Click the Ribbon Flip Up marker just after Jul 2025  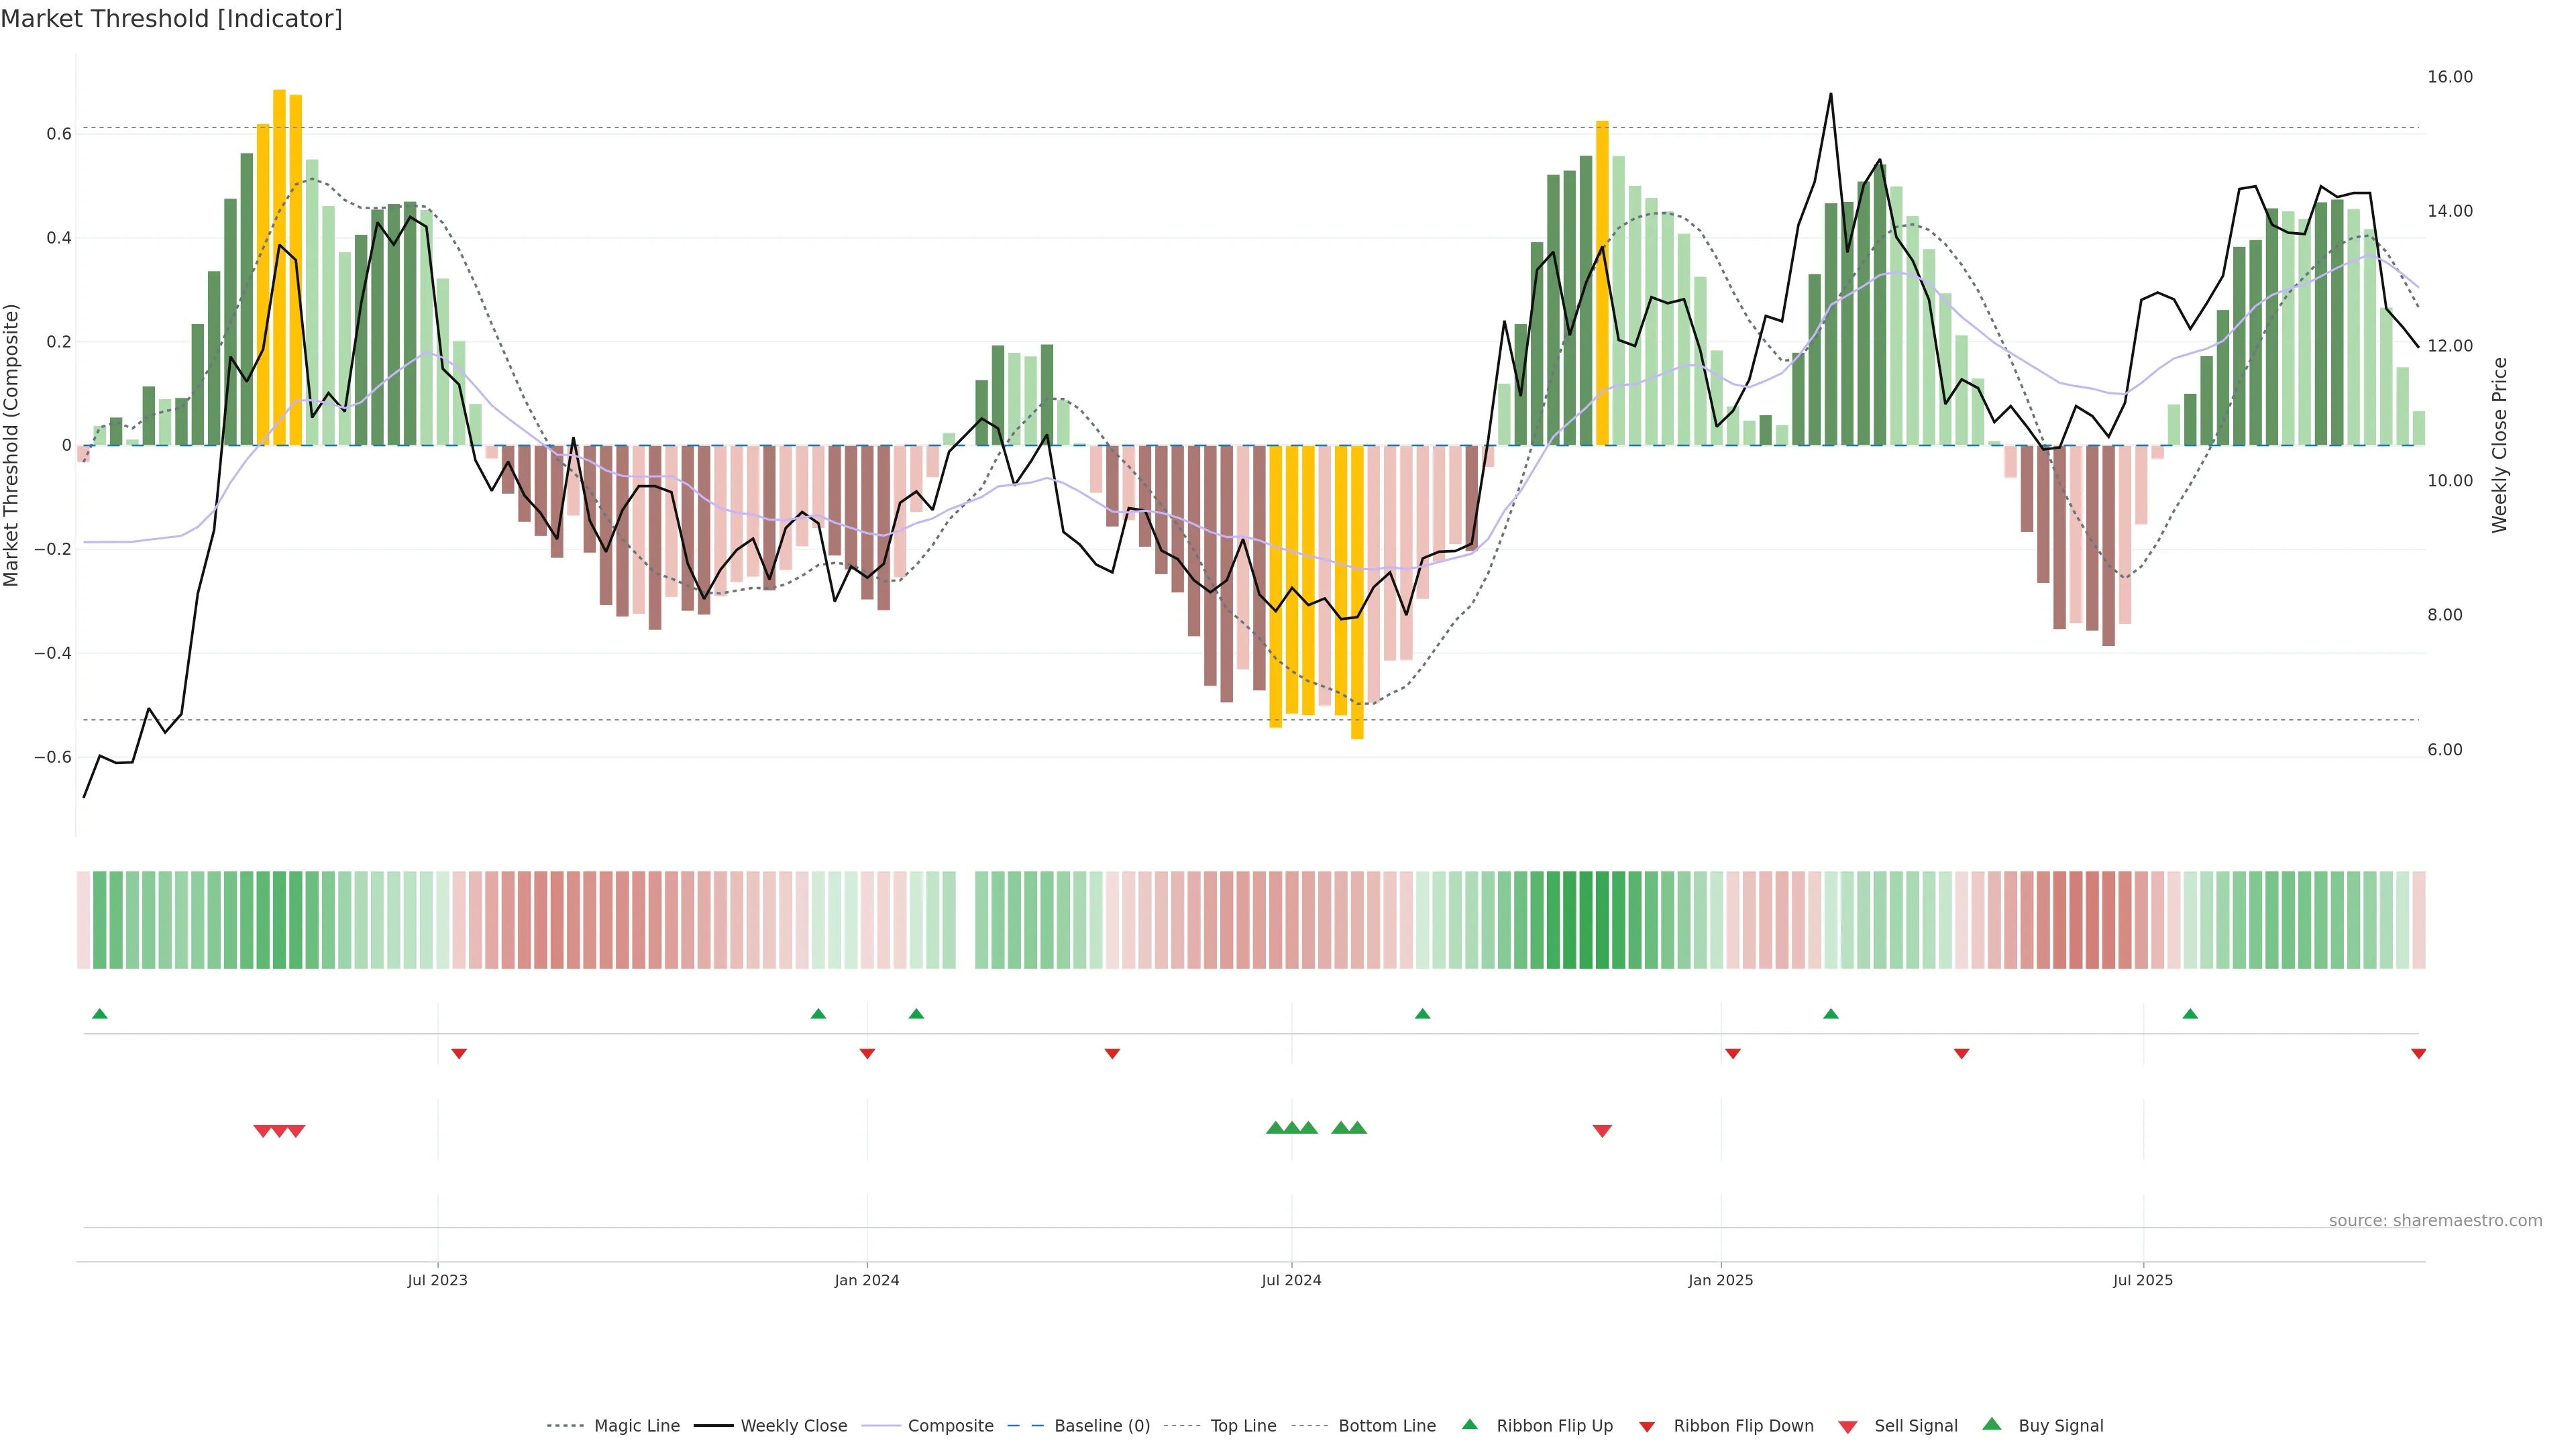tap(2190, 1014)
